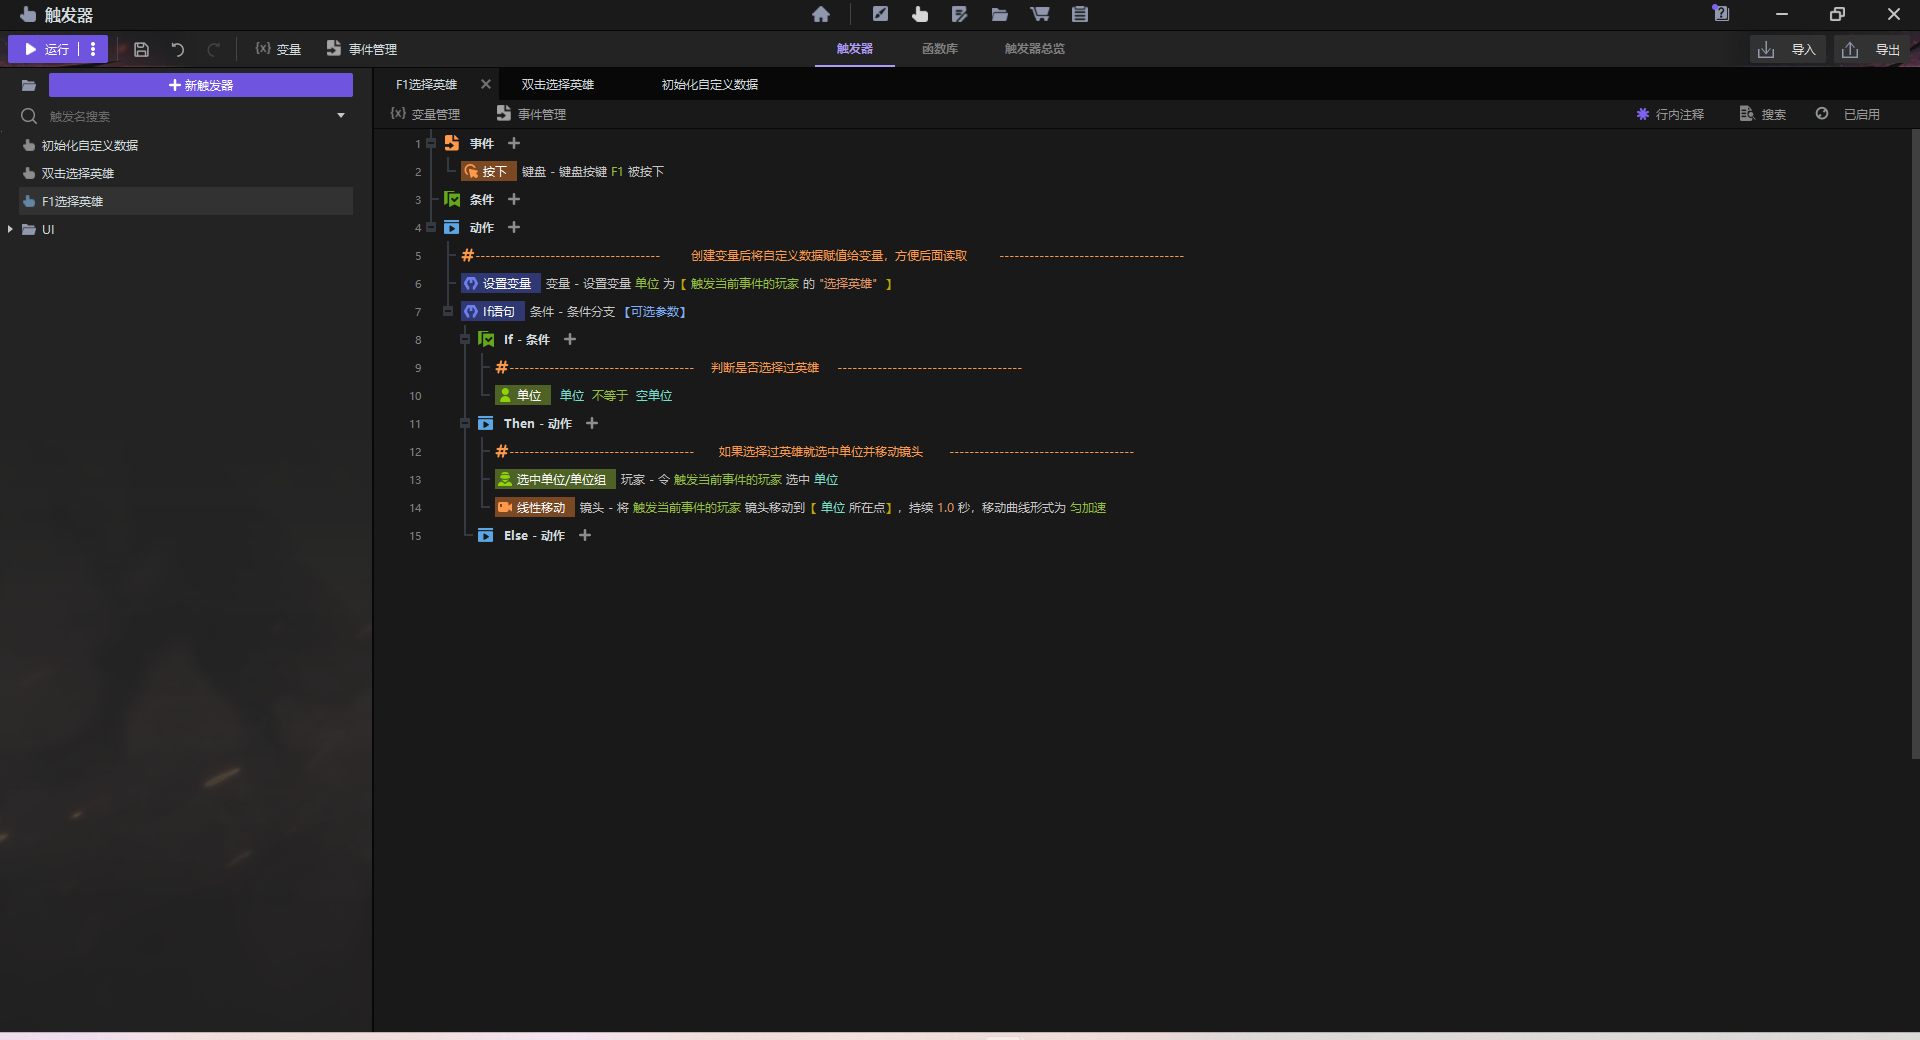Open the clipboard list icon in the title bar

click(1080, 14)
